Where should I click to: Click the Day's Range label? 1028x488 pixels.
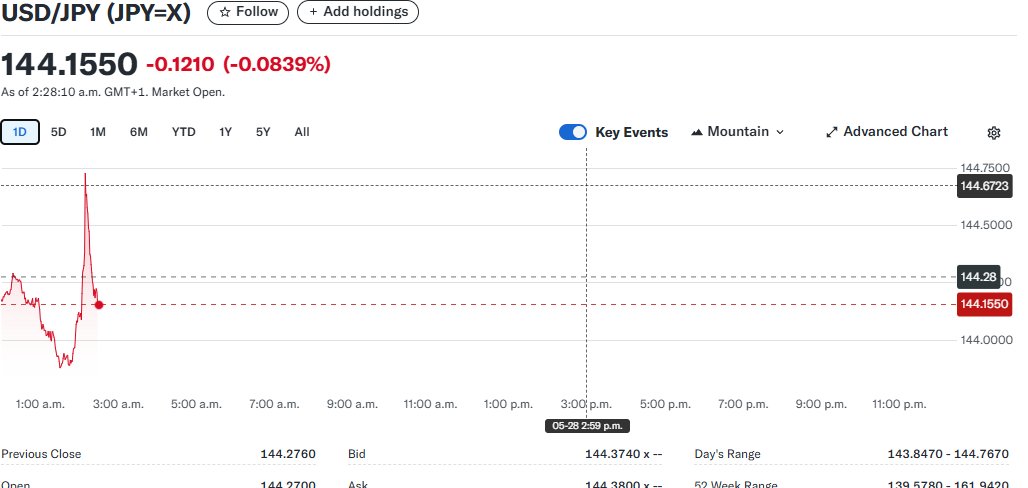click(728, 454)
